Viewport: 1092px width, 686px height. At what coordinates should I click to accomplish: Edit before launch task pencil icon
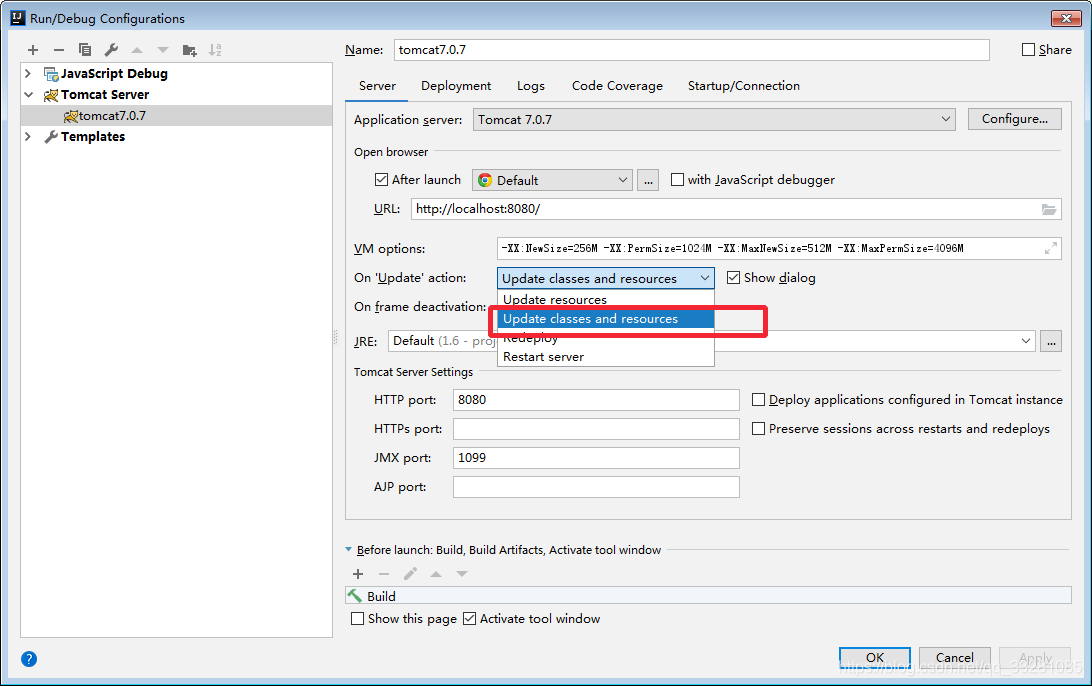[x=410, y=574]
